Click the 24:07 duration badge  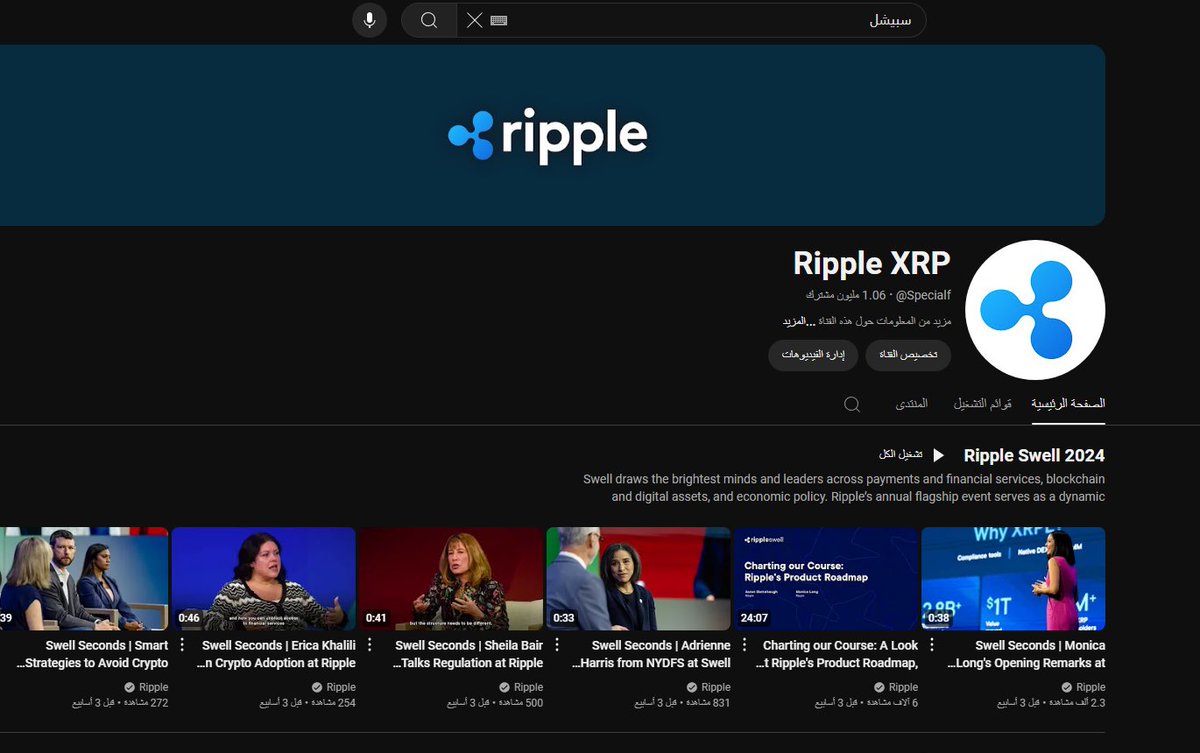tap(755, 618)
